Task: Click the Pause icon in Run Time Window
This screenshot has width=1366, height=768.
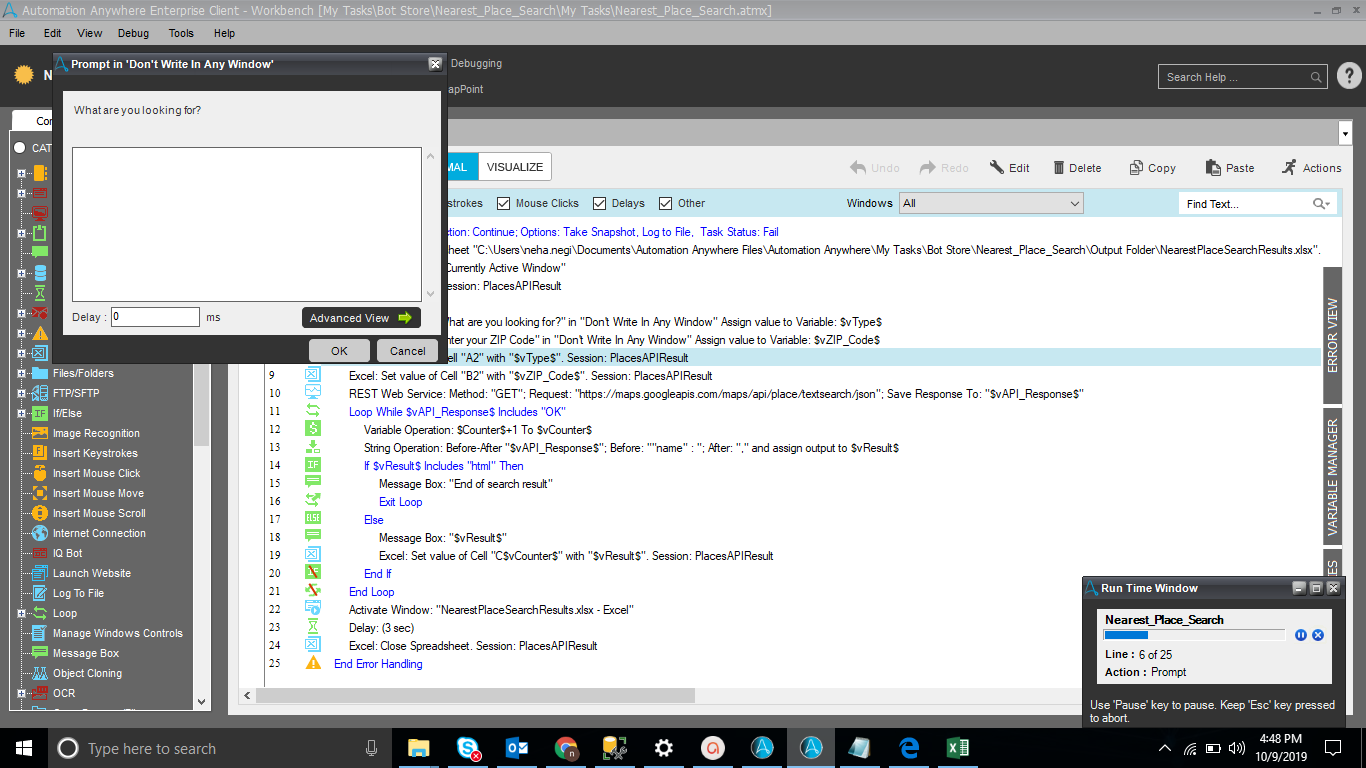Action: point(1301,635)
